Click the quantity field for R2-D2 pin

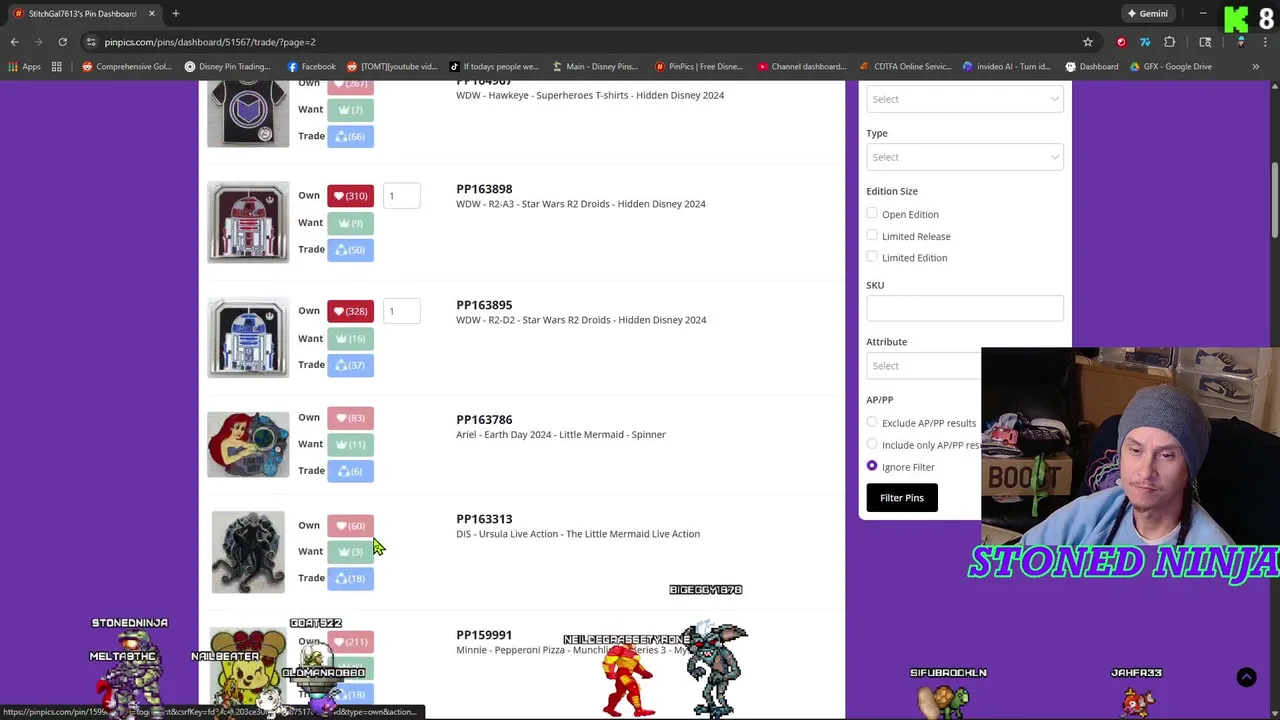(x=402, y=311)
